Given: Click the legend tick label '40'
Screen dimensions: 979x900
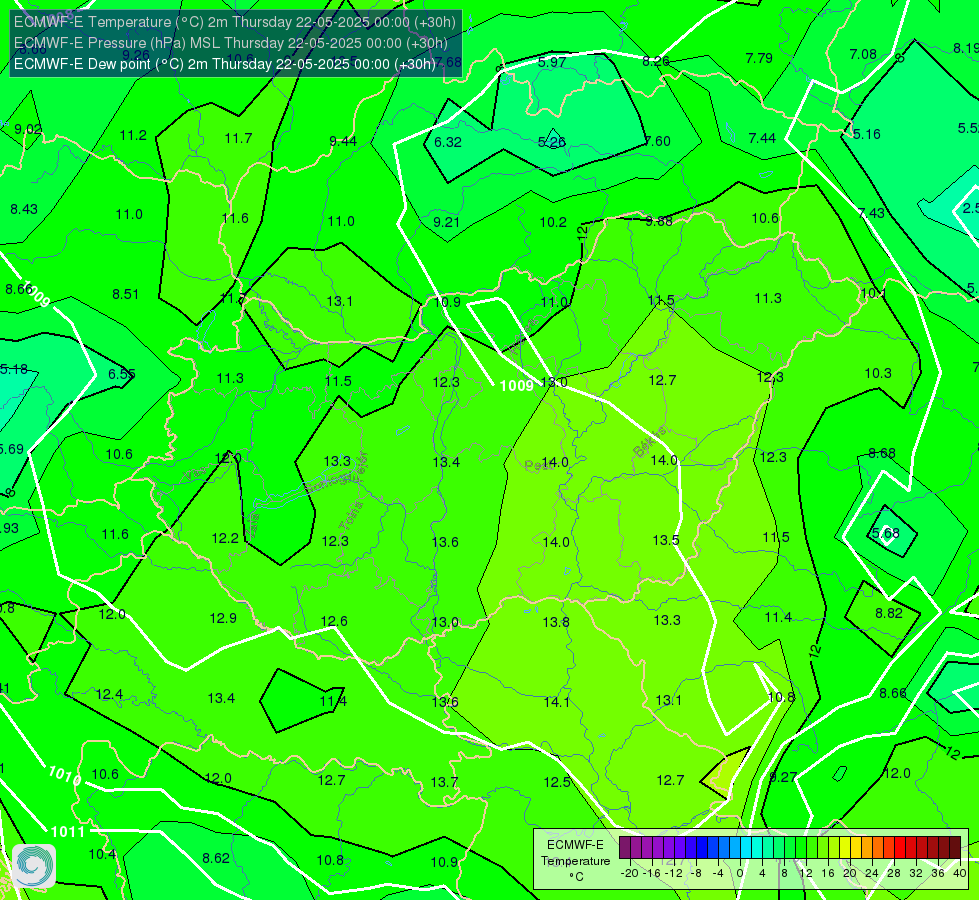Looking at the screenshot, I should point(960,873).
